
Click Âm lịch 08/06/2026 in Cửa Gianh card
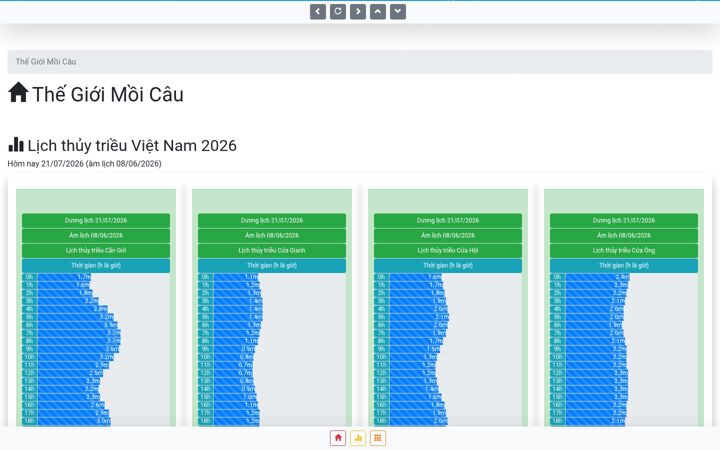point(272,235)
